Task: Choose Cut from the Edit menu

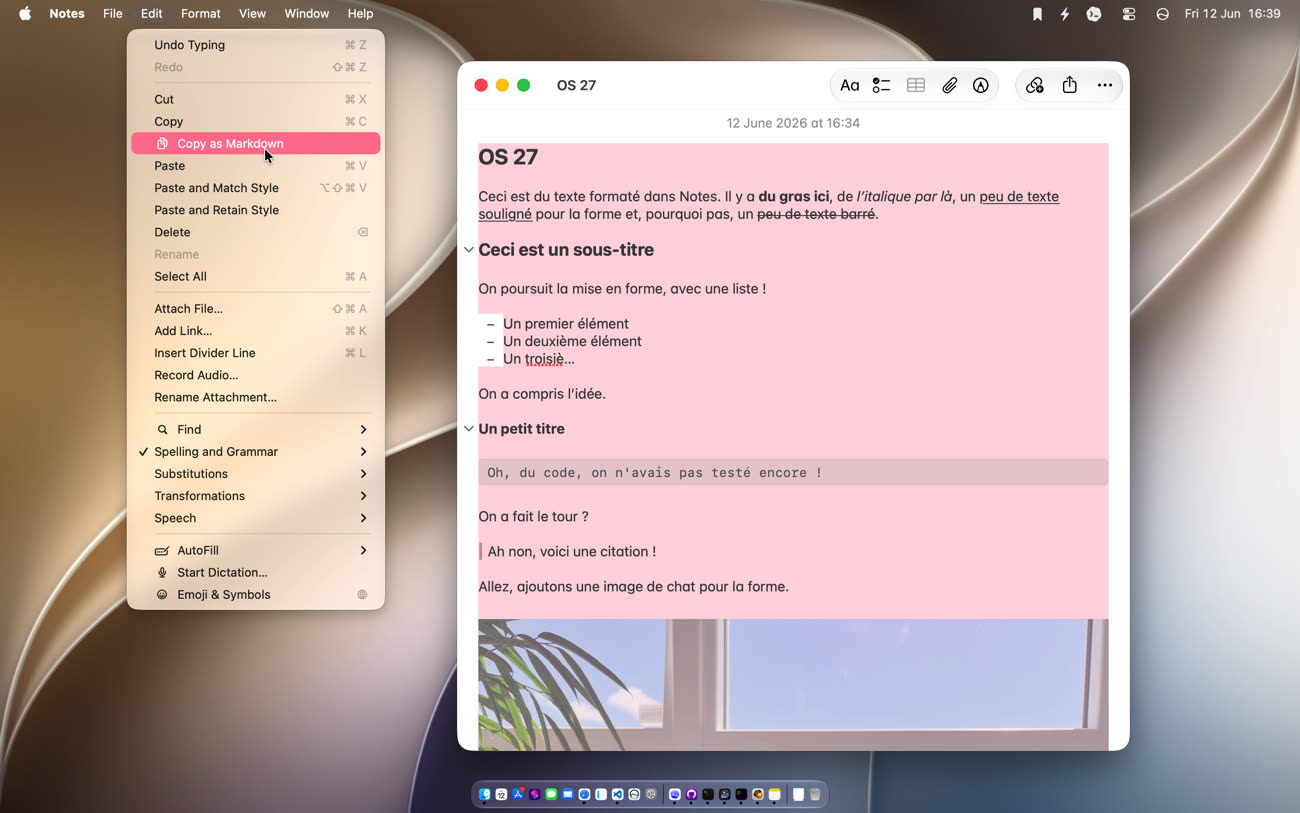Action: 256,100
